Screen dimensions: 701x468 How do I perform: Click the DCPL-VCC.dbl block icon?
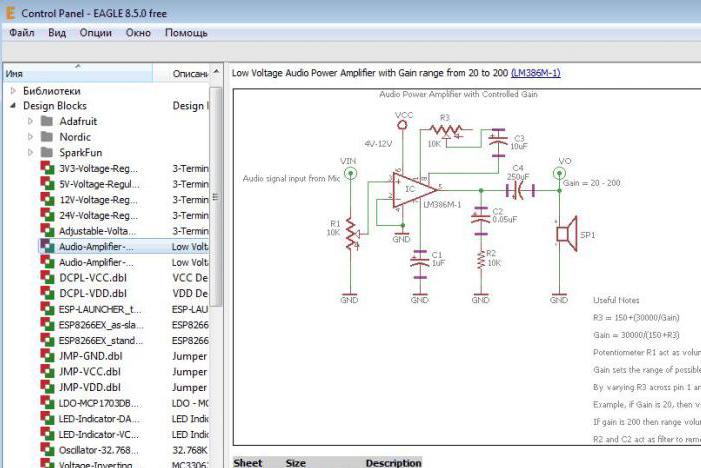[47, 278]
